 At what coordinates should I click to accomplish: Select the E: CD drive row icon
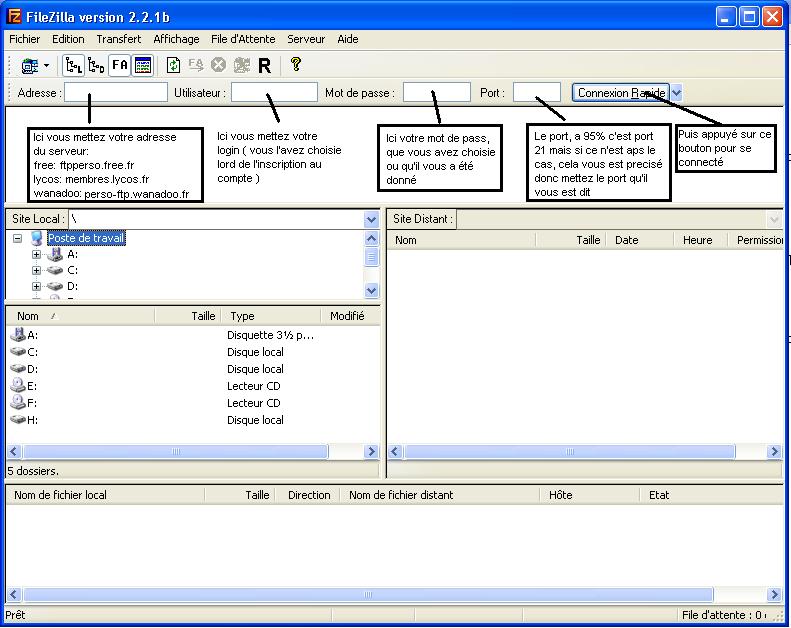[x=18, y=385]
